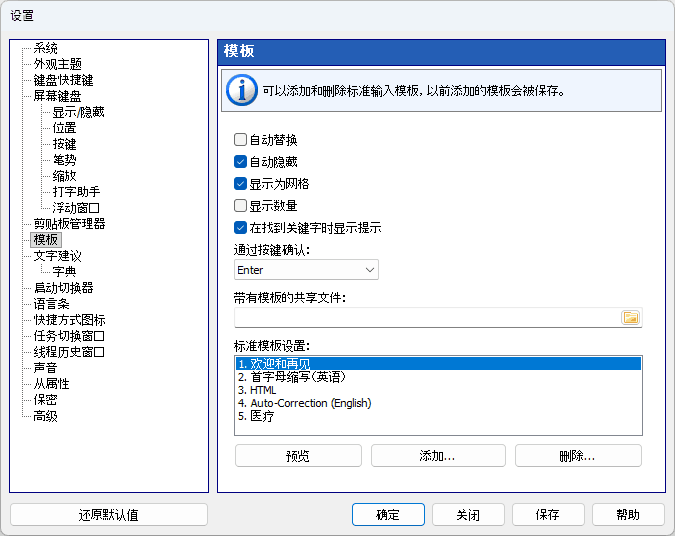Uncheck the 自动隐藏 checkbox

pos(240,161)
